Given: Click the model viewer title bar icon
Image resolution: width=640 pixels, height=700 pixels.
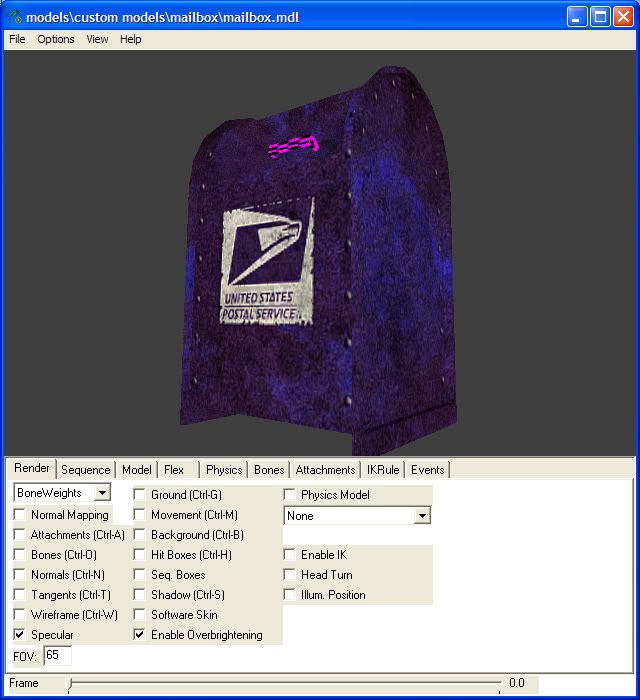Looking at the screenshot, I should [x=15, y=17].
